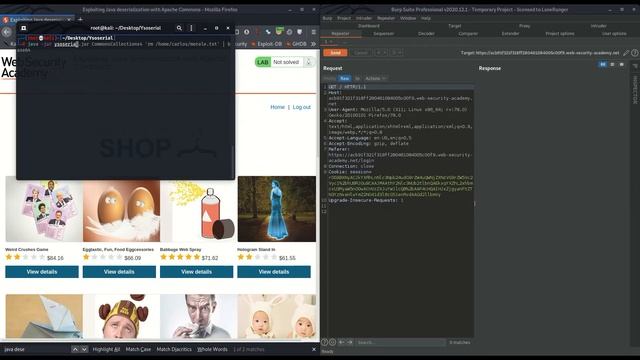Open request search settings gear icon

(333, 342)
